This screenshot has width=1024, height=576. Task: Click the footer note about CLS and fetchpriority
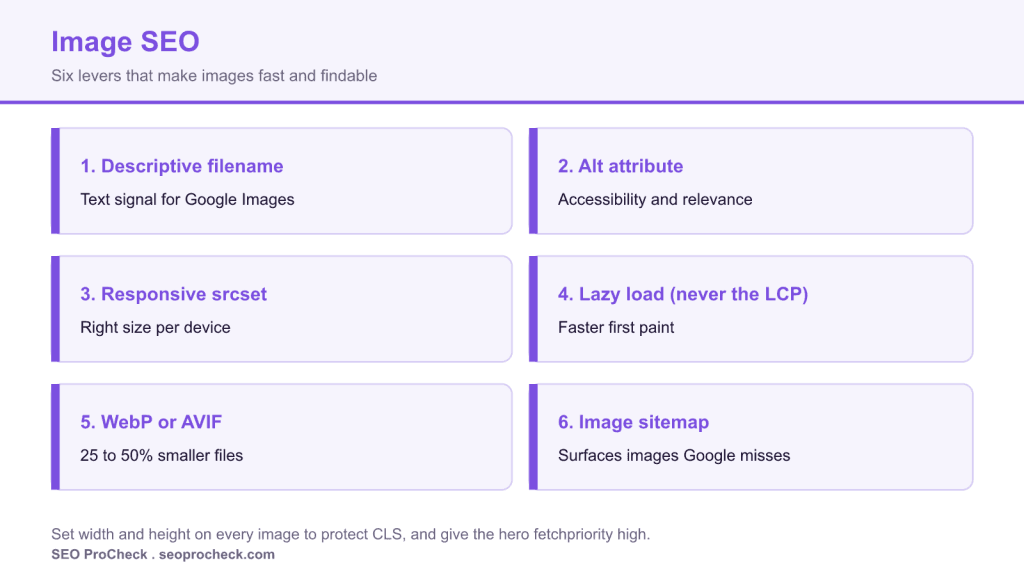click(x=351, y=534)
